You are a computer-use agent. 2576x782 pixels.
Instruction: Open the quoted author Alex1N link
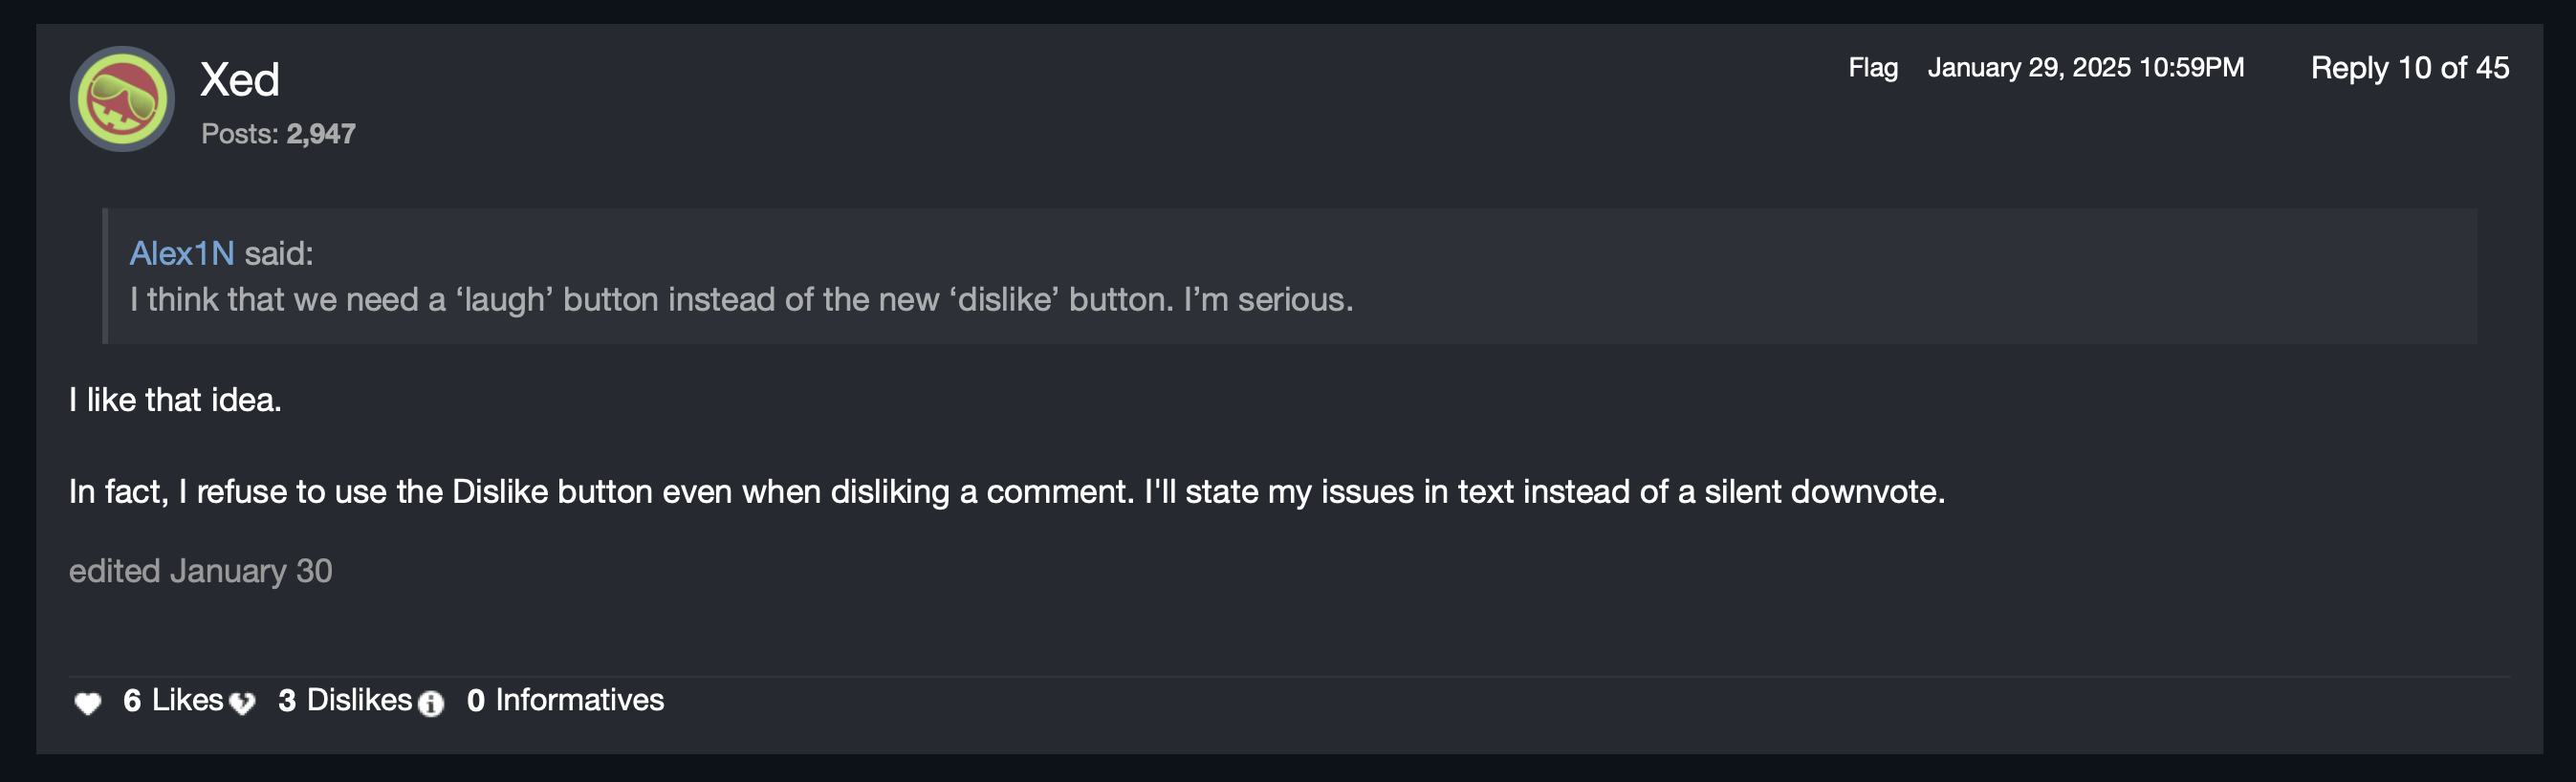click(x=182, y=253)
